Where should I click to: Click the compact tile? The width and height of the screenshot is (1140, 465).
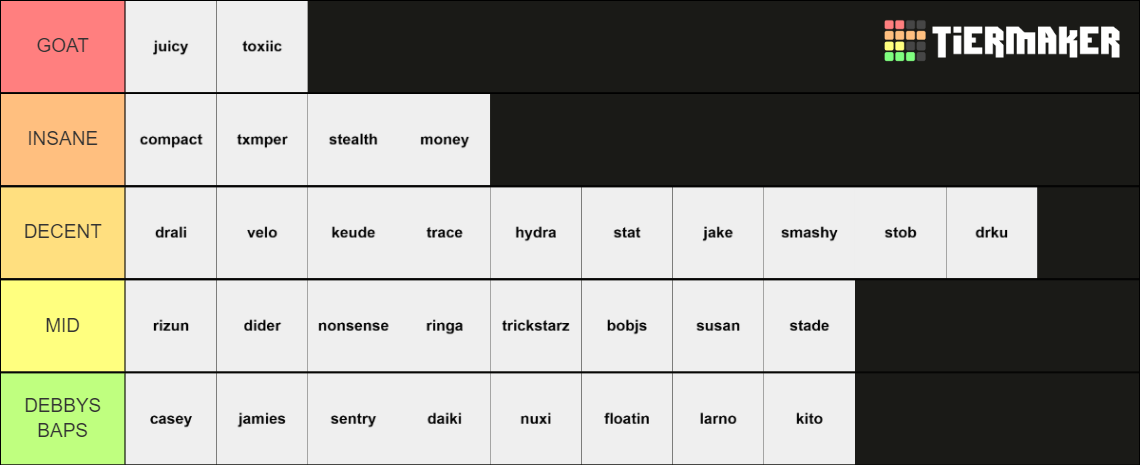click(171, 140)
